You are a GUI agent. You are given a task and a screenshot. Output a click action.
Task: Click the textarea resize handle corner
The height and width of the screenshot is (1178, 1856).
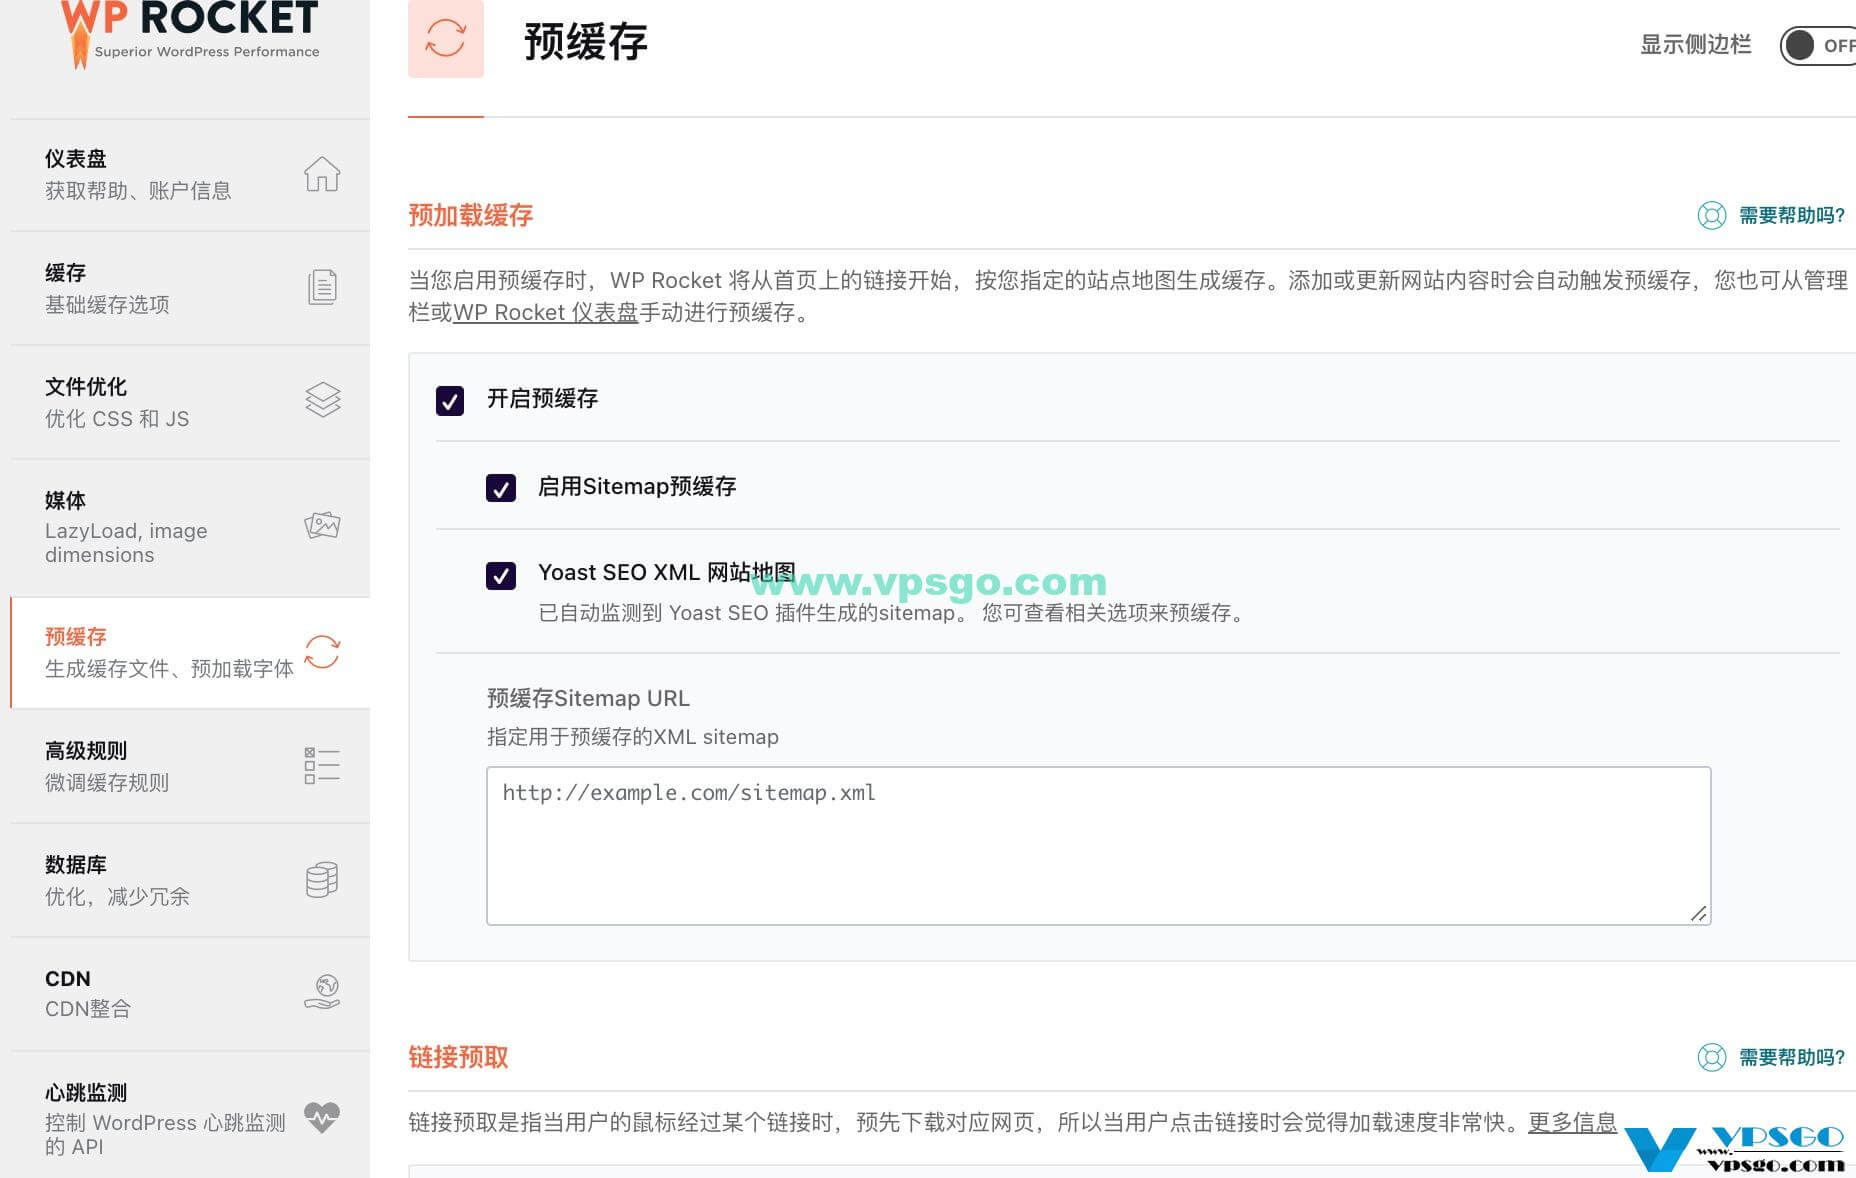click(1699, 913)
